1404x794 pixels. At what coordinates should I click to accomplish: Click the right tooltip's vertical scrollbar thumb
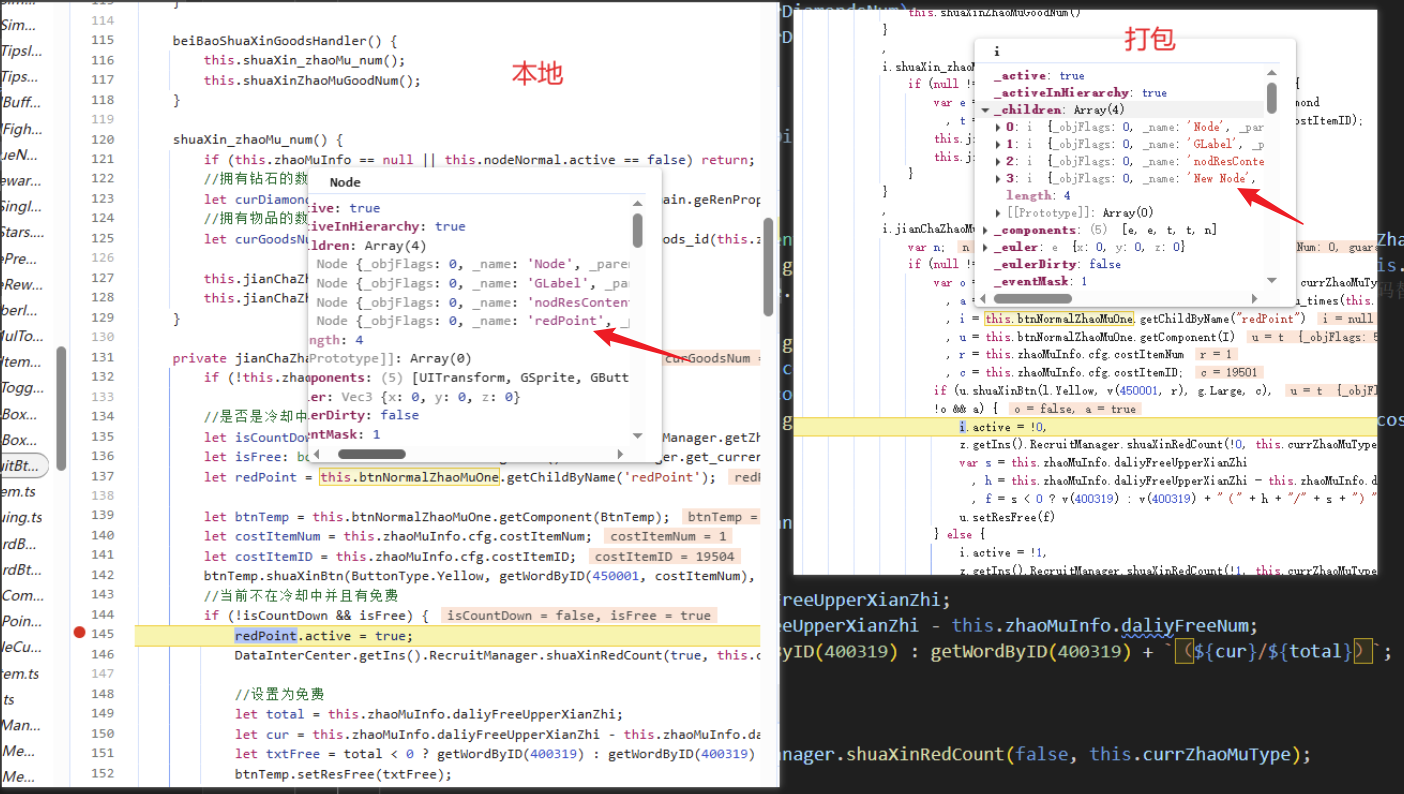tap(1272, 98)
